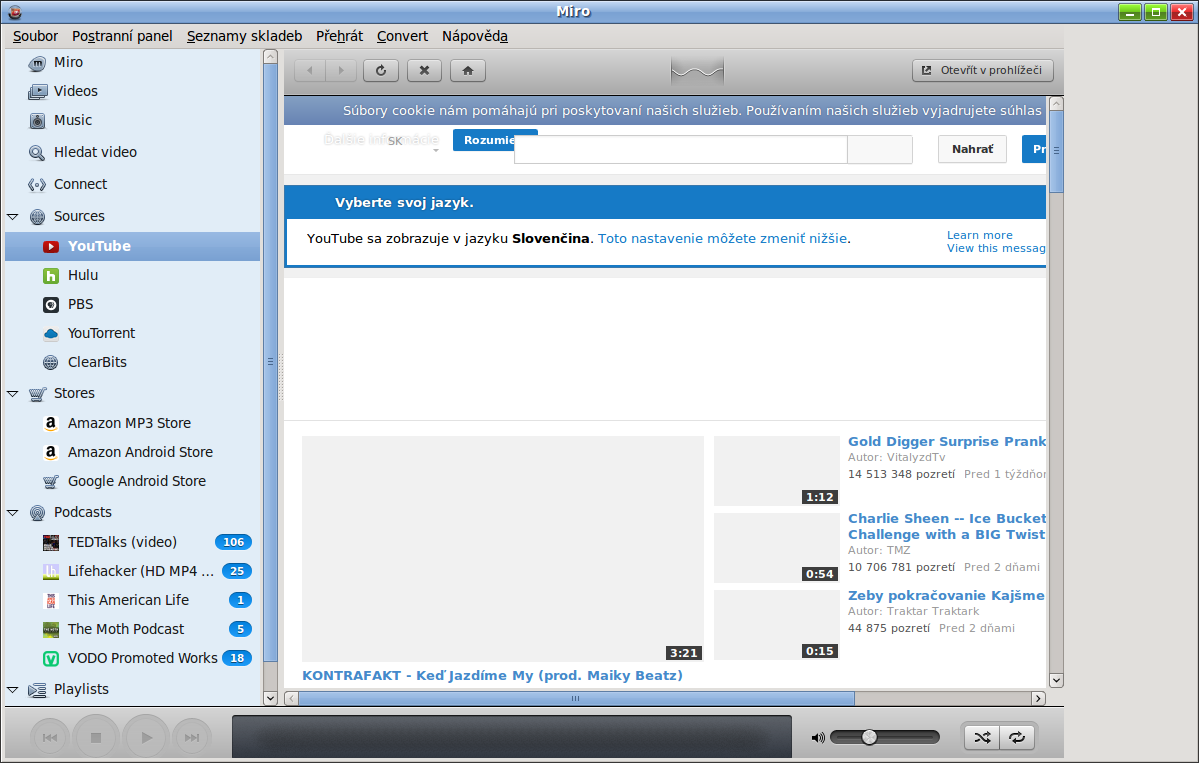Skip to next track
Image resolution: width=1199 pixels, height=763 pixels.
[x=192, y=738]
